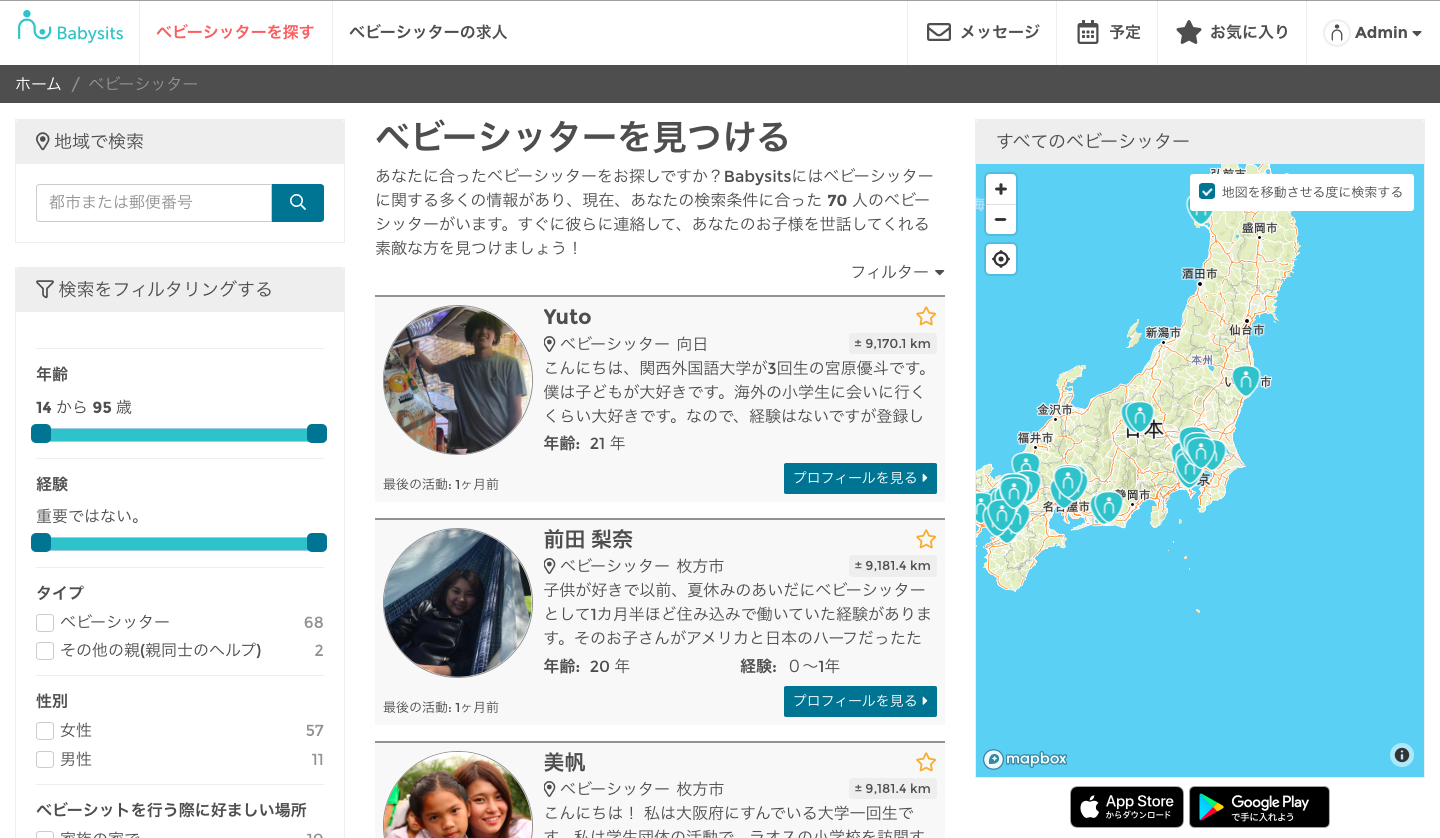1440x838 pixels.
Task: Click the location pin beside 地域で検索
Action: tap(43, 142)
